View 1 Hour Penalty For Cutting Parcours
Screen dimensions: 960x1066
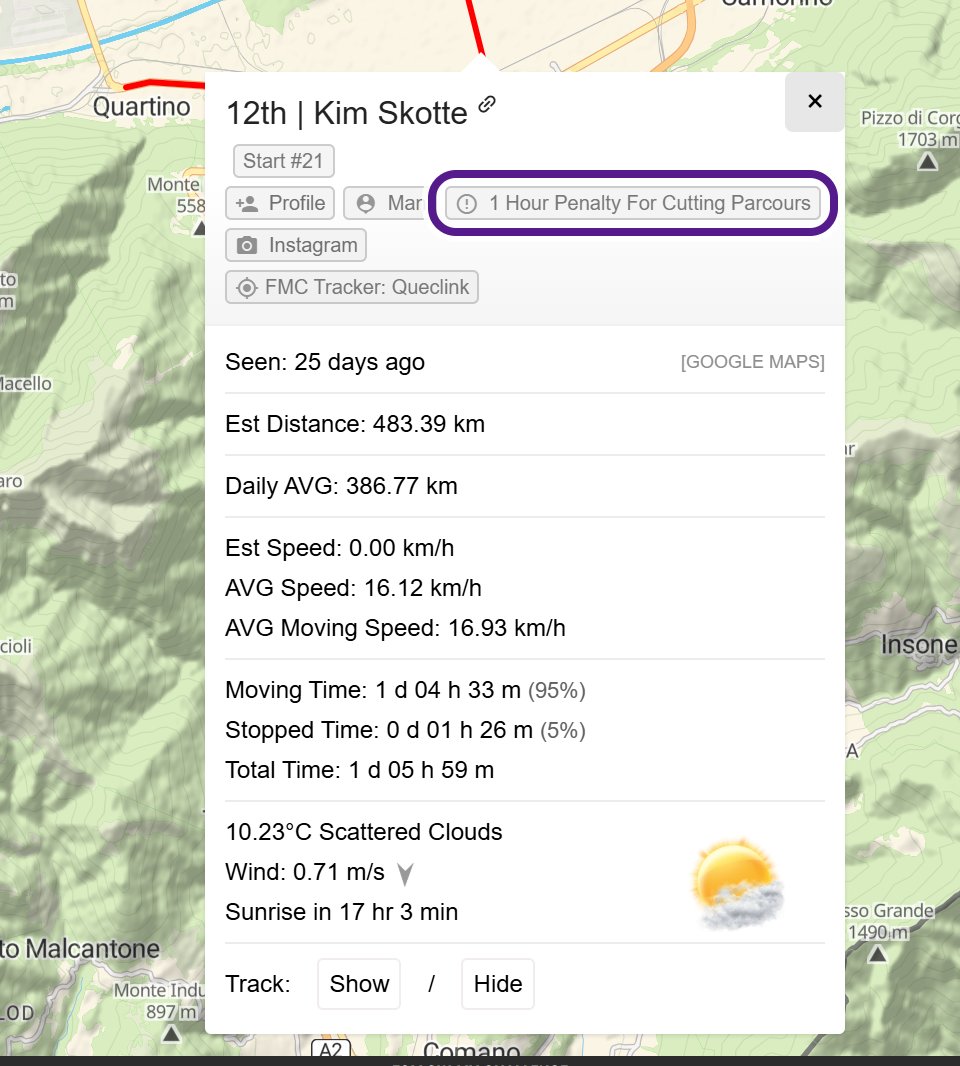[x=633, y=203]
